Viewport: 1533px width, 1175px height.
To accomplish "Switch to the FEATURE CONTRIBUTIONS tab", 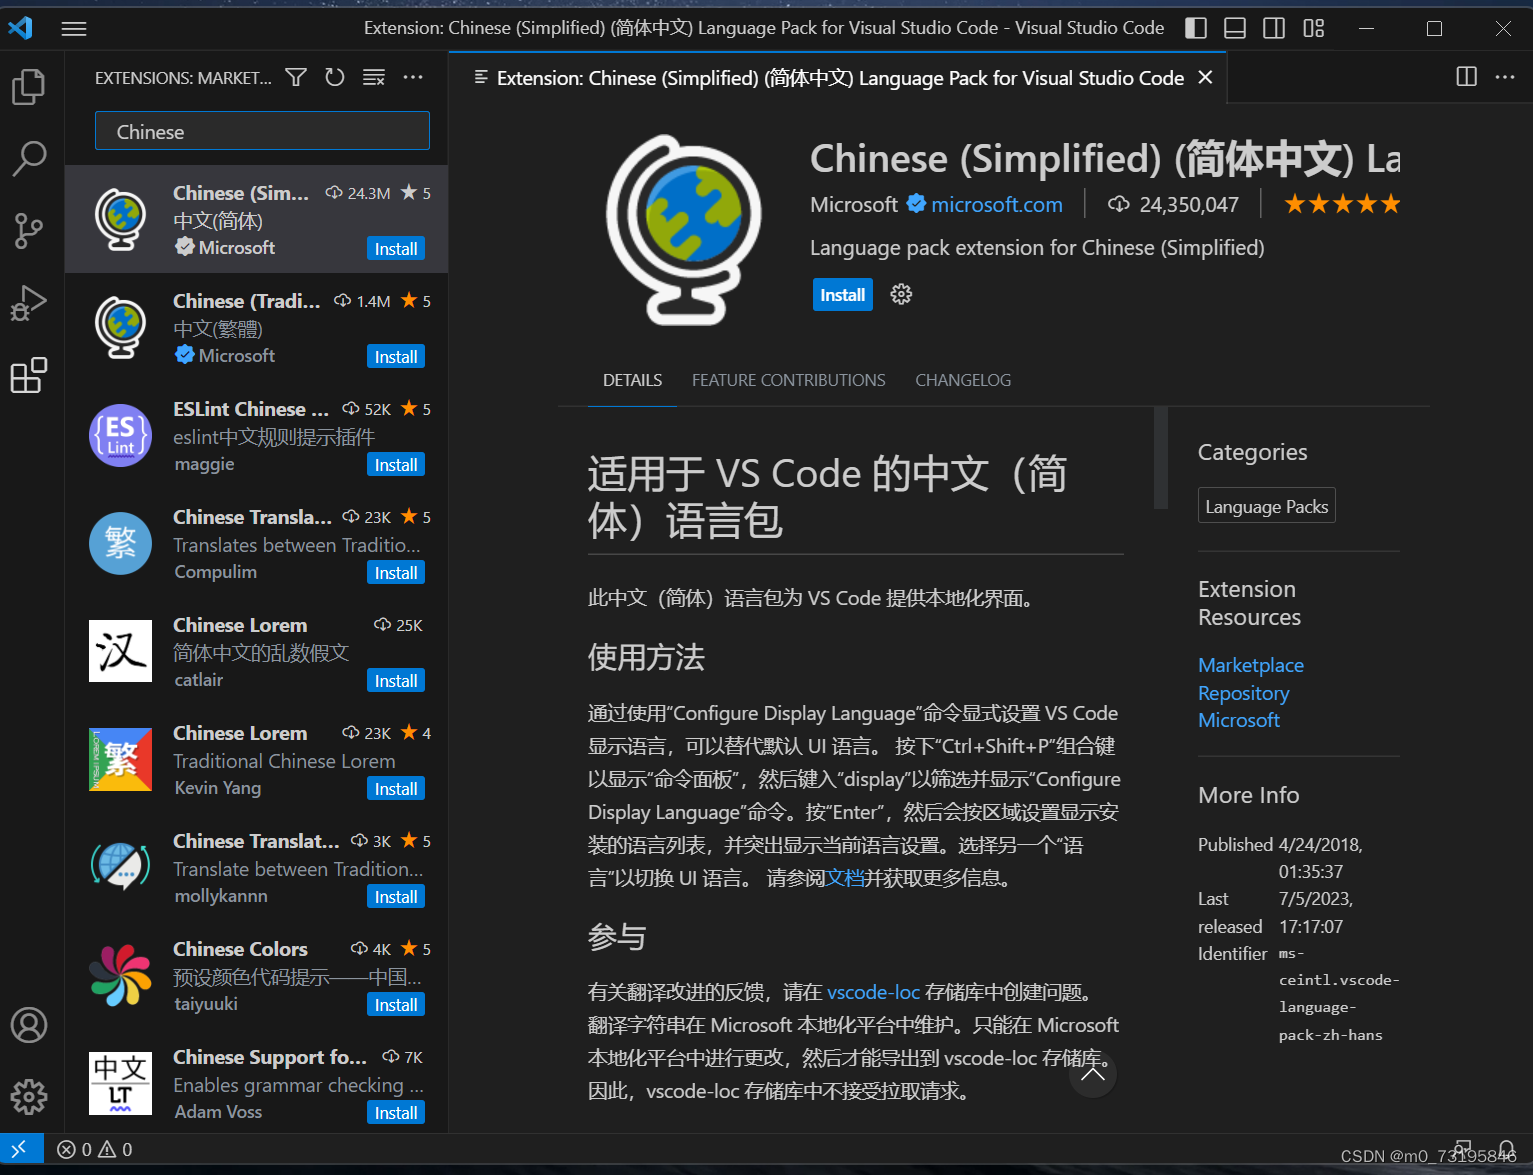I will click(x=788, y=380).
